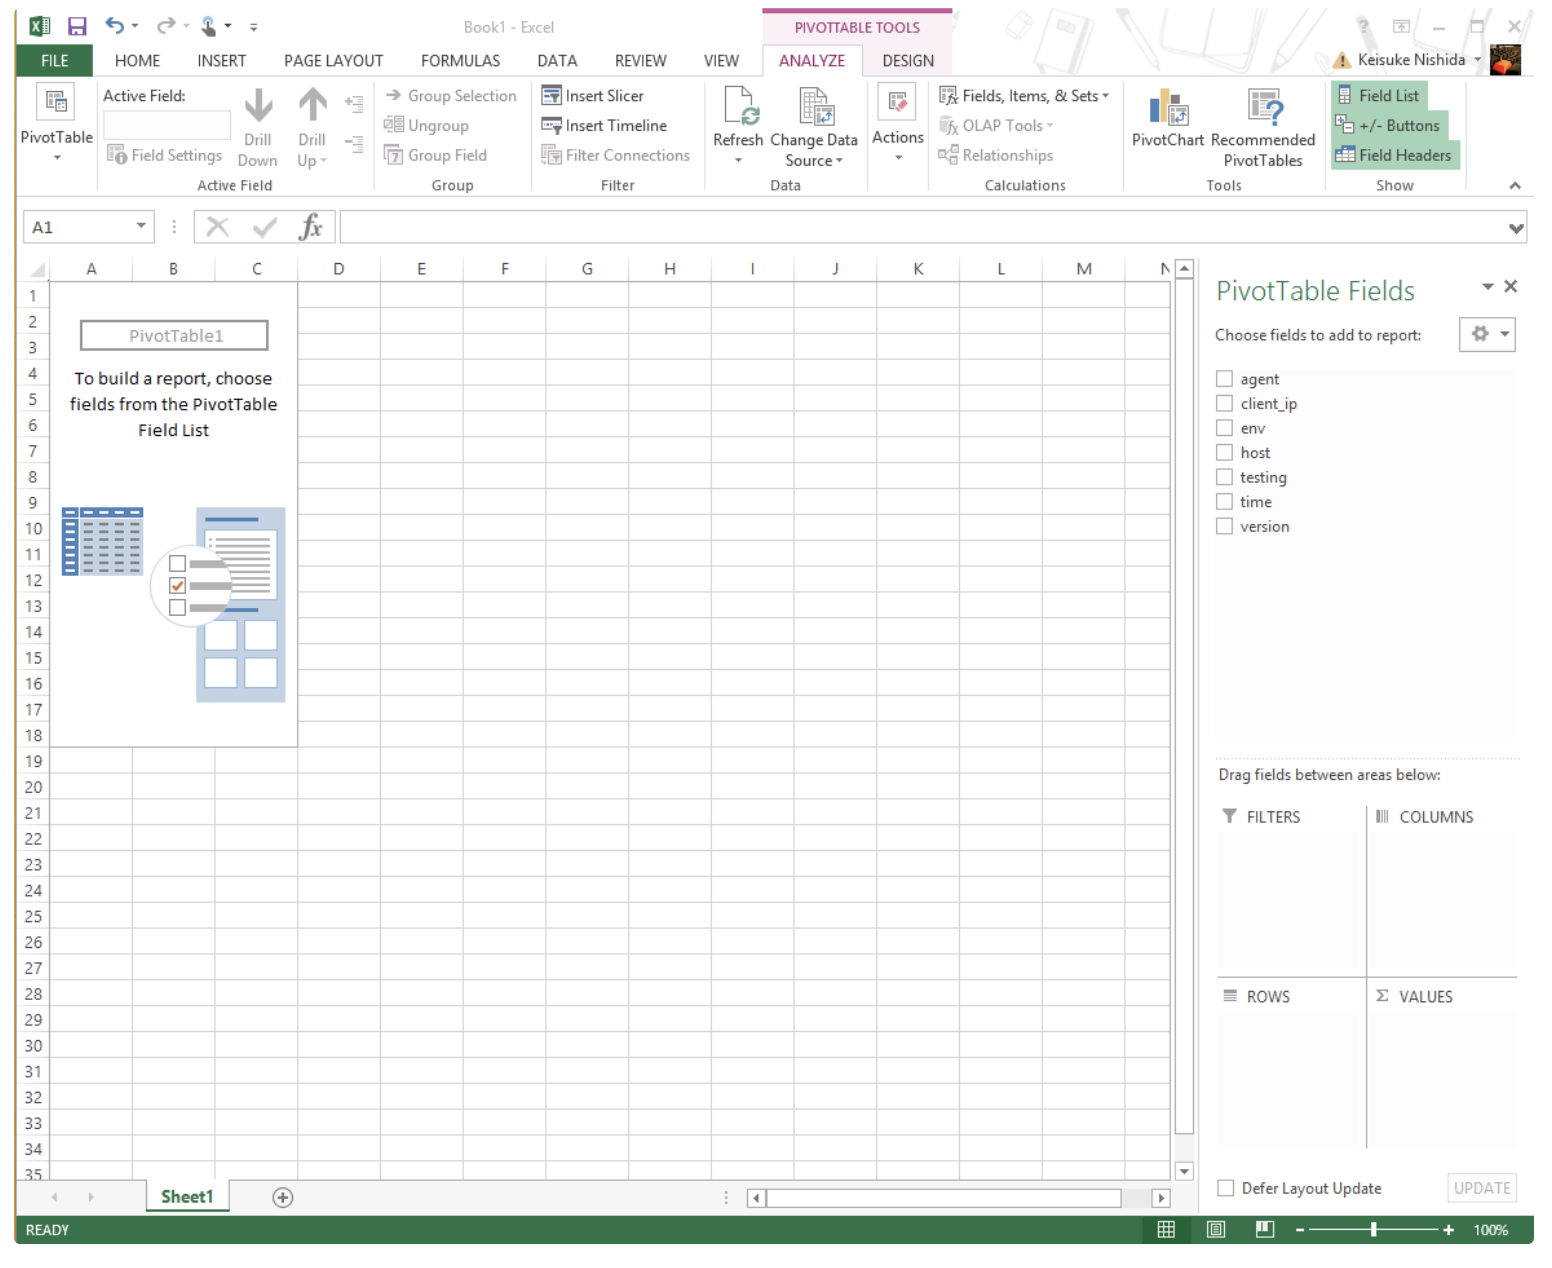Viewport: 1552px width, 1268px height.
Task: Click the Recommended PivotTables icon
Action: tap(1263, 108)
